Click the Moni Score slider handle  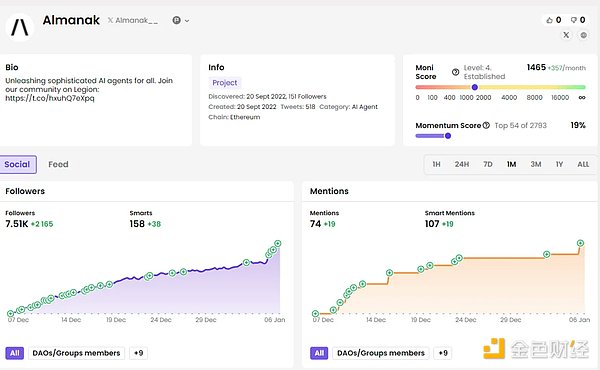474,87
